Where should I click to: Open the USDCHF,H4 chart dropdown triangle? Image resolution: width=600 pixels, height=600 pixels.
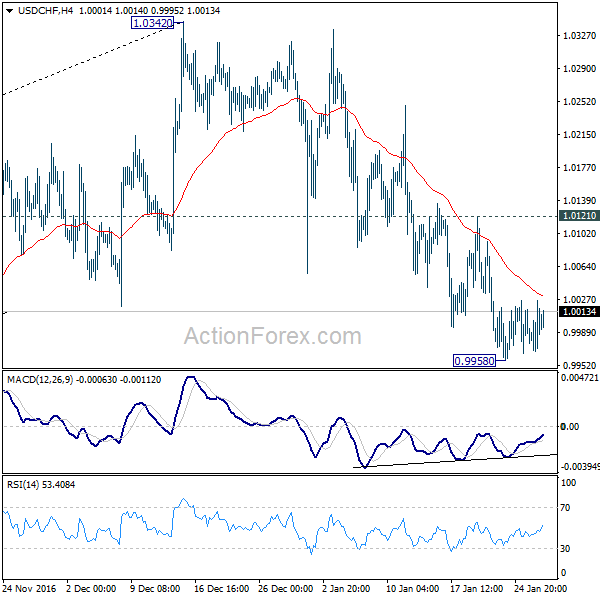10,11
